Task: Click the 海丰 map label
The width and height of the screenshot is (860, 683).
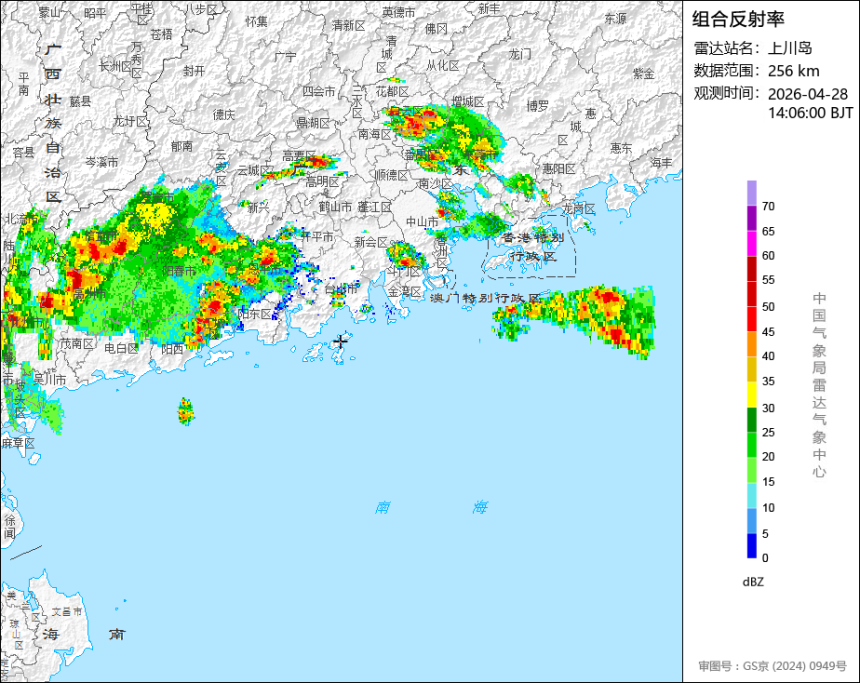Action: 661,162
